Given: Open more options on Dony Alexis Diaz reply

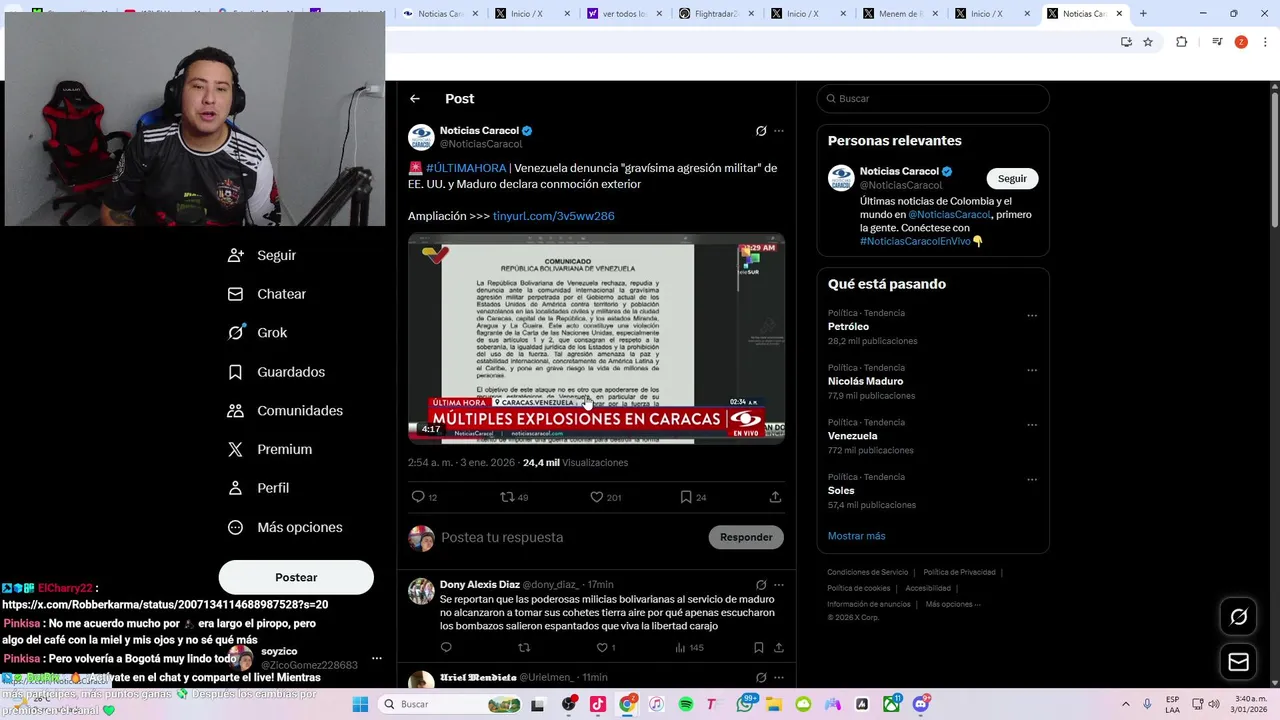Looking at the screenshot, I should pyautogui.click(x=779, y=585).
